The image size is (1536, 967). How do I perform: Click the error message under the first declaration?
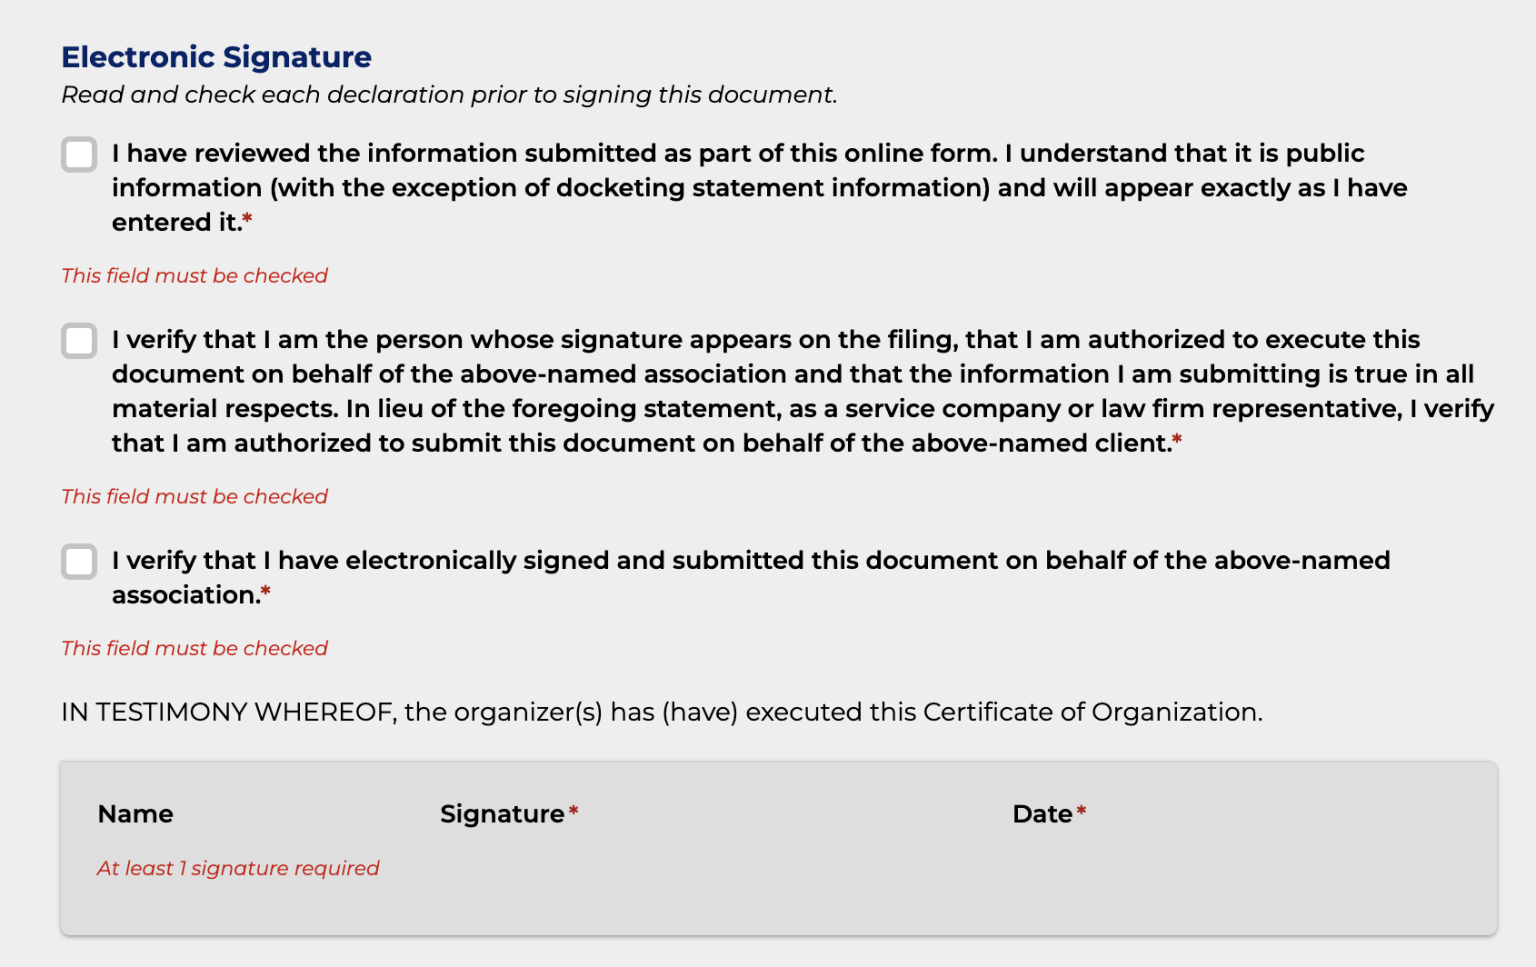click(194, 276)
